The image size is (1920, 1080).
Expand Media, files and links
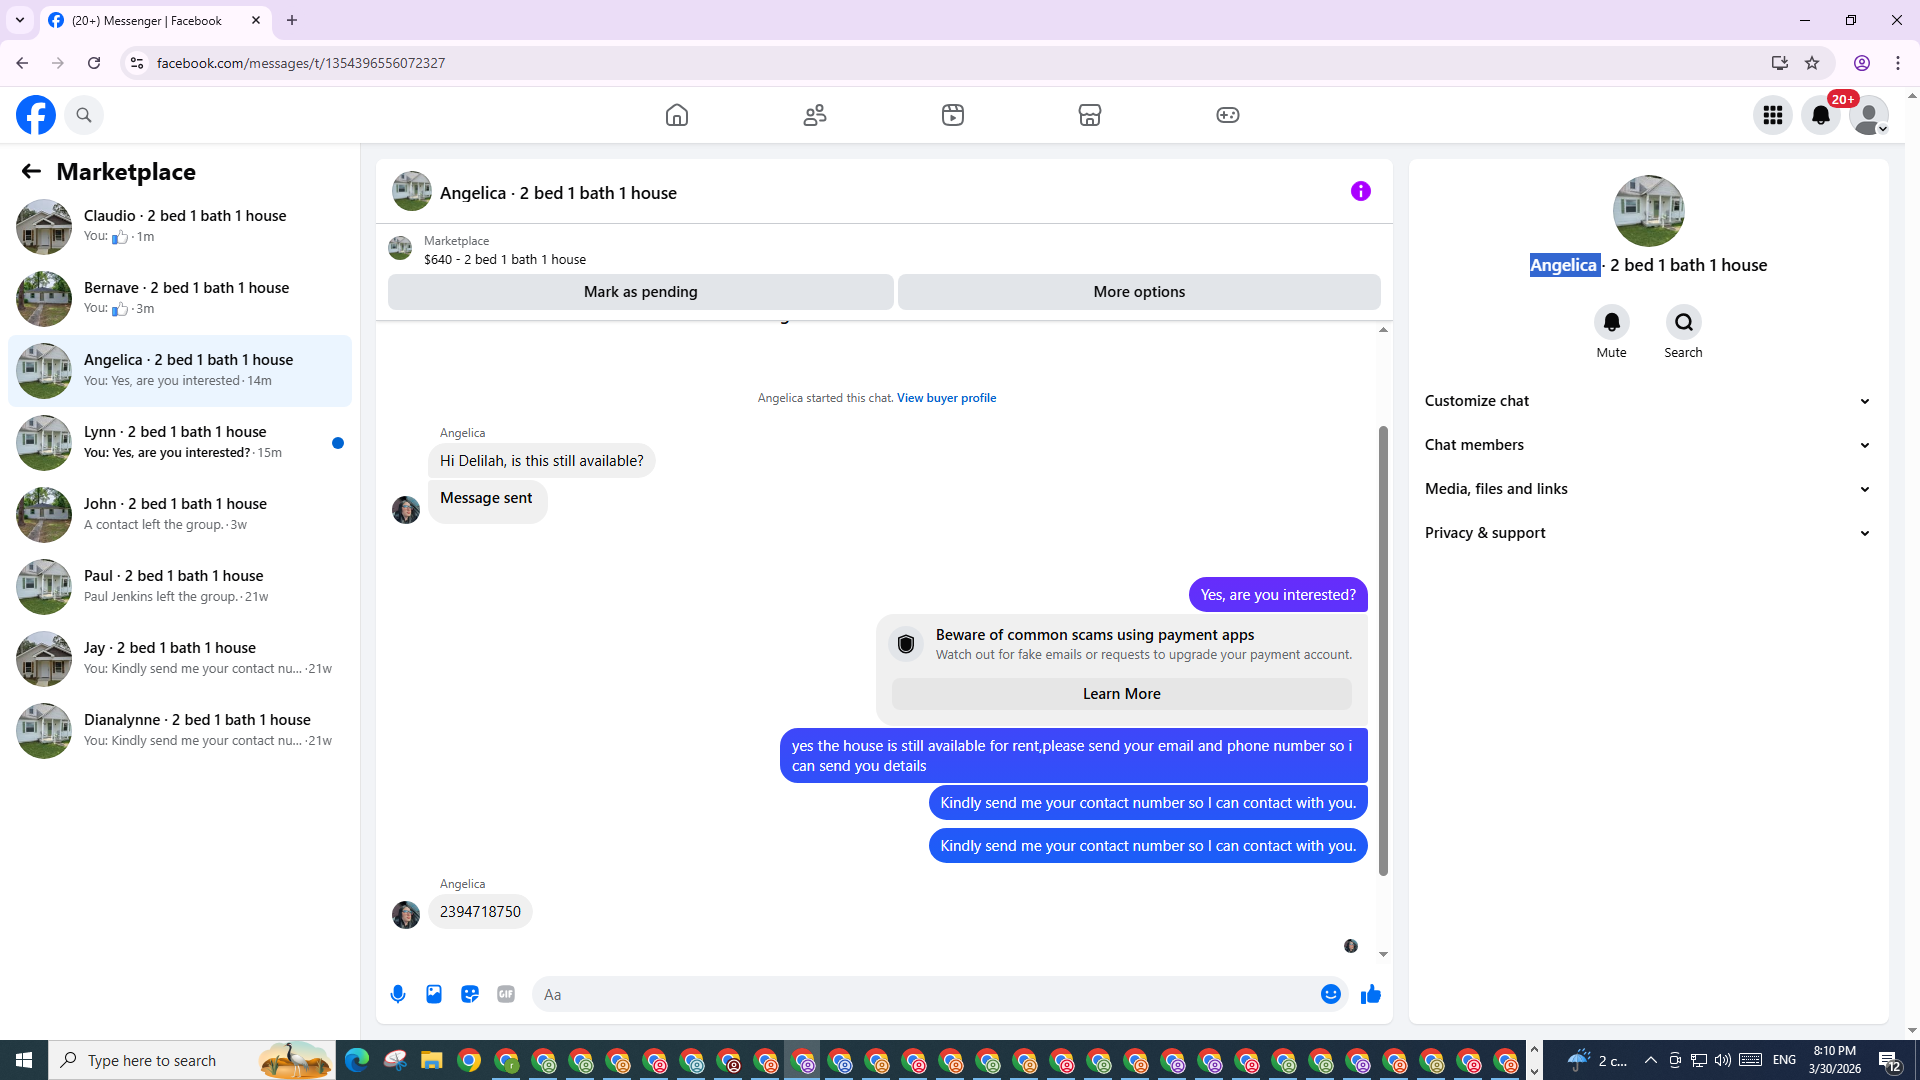coord(1648,489)
